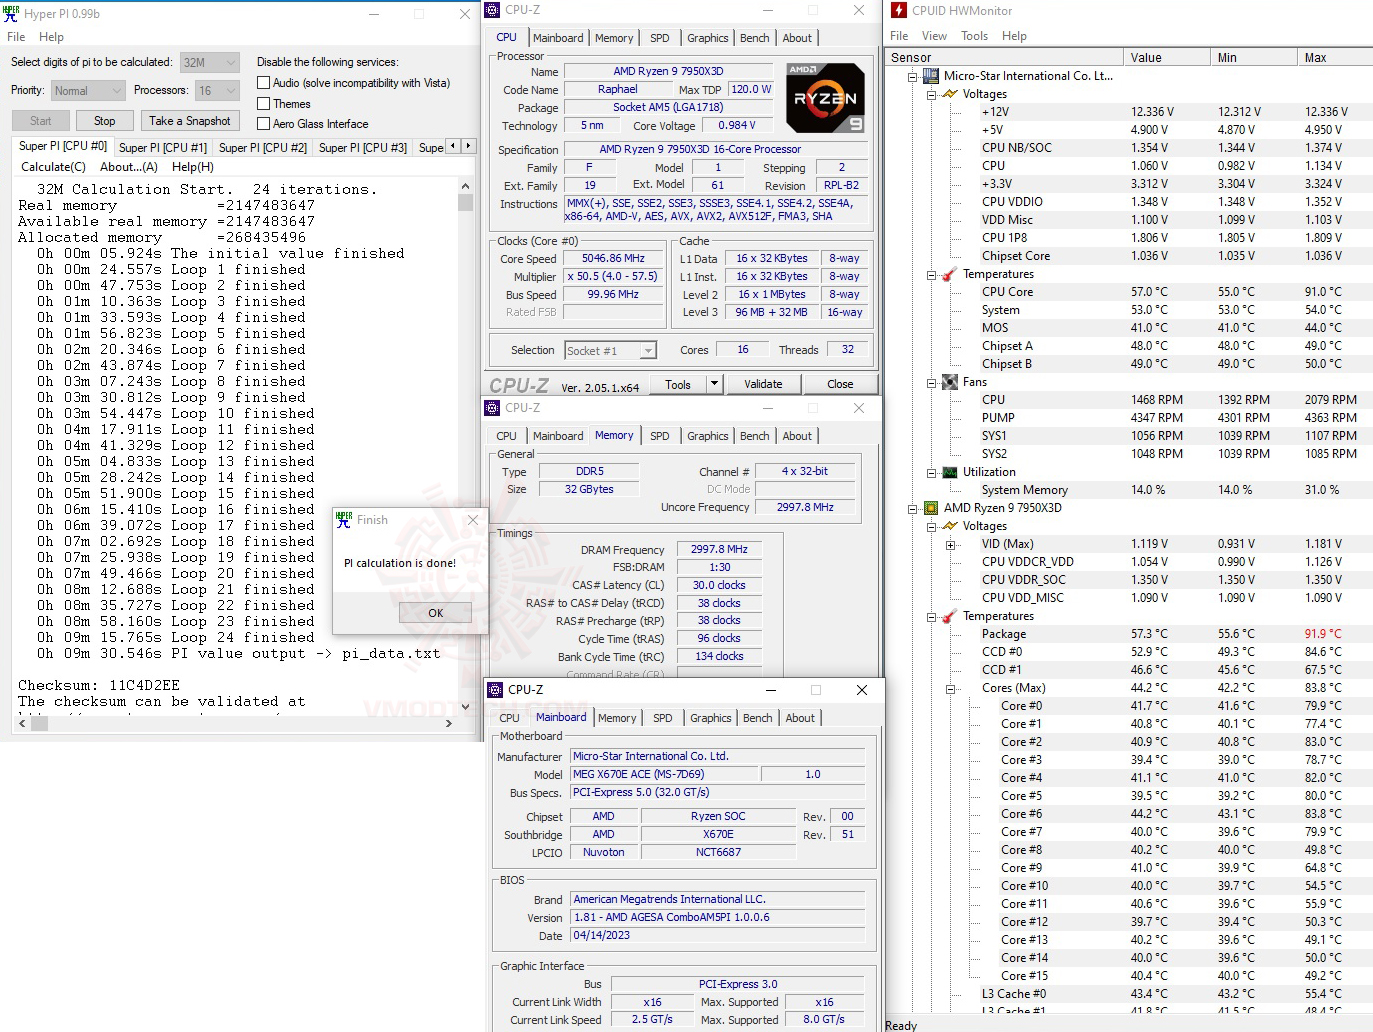
Task: Select the Super PI [CPU #3] tab
Action: pos(363,147)
